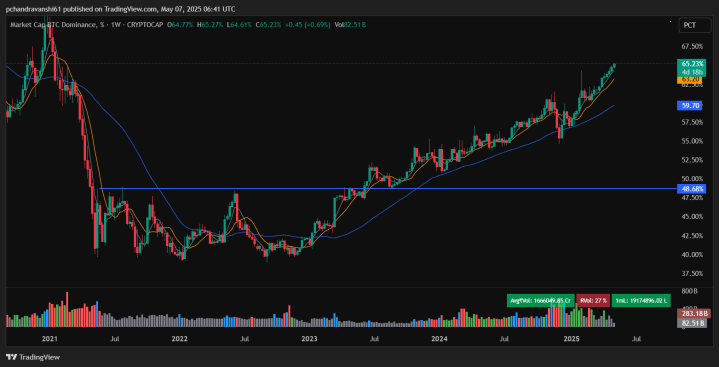Click the green 65.23% current price label
The width and height of the screenshot is (719, 367).
point(690,63)
